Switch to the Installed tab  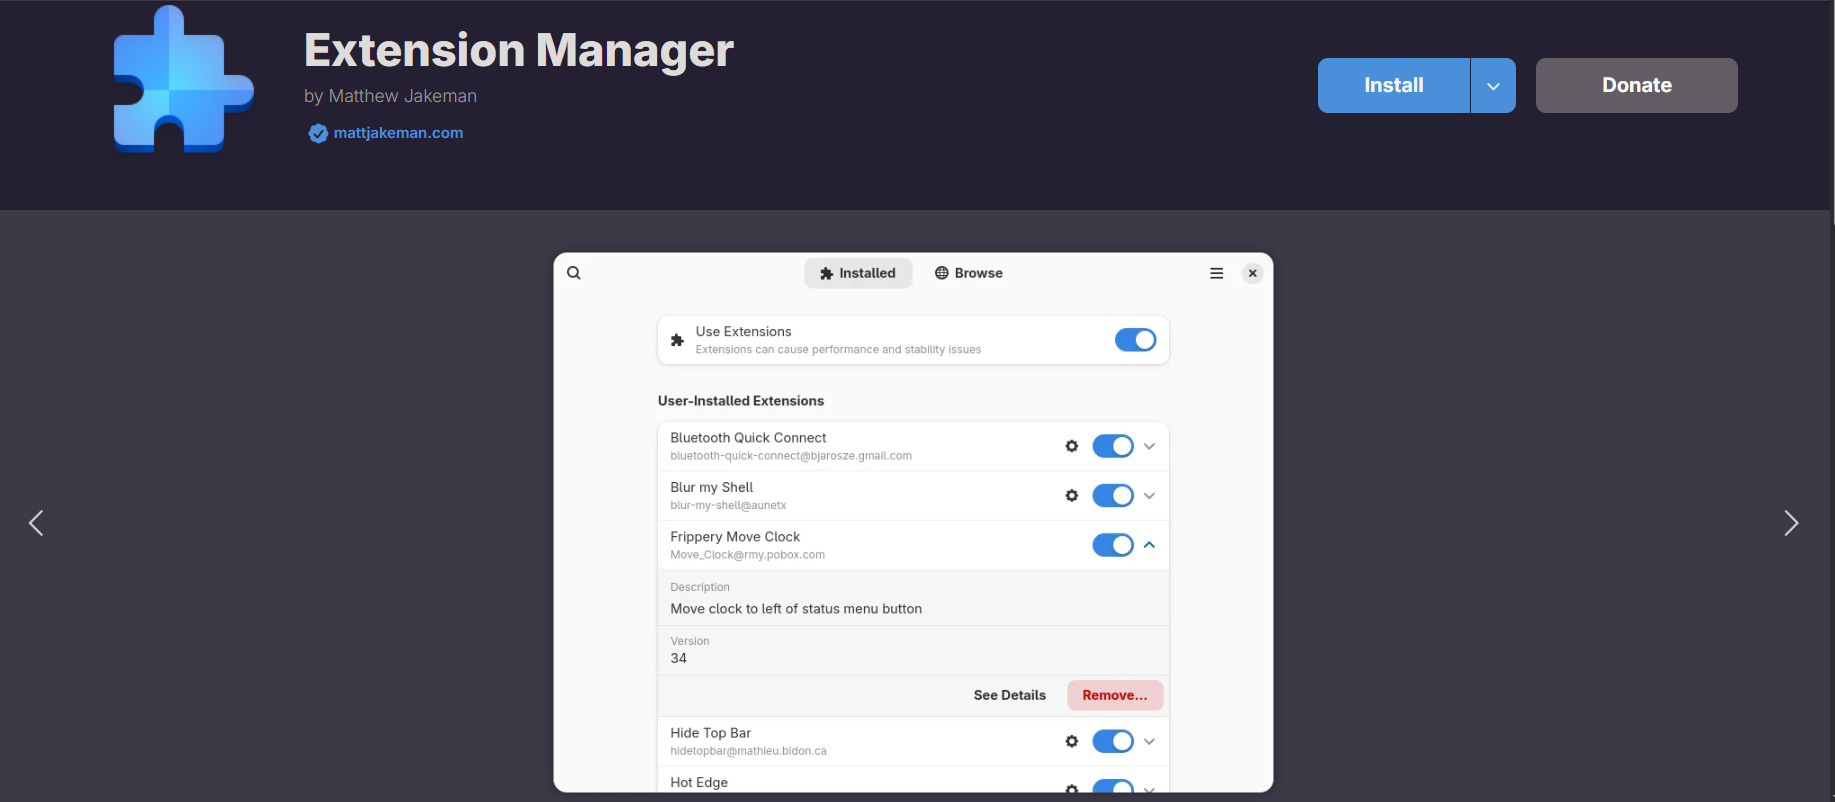[858, 273]
